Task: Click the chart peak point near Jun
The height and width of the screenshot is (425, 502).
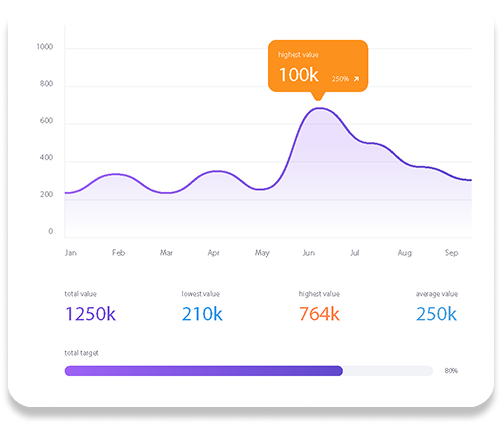Action: pos(319,108)
